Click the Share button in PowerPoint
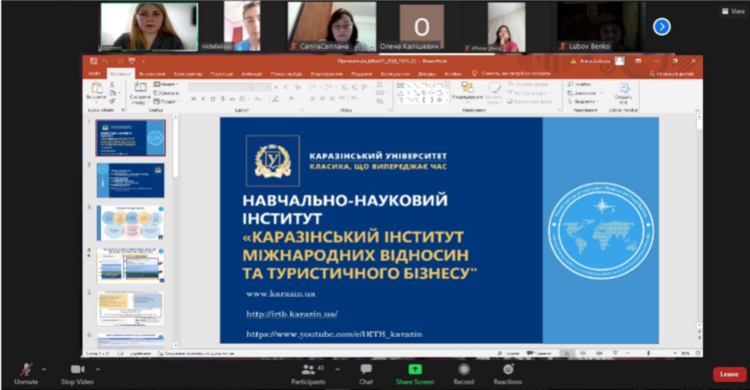Viewport: 750px width, 390px height. (x=672, y=74)
